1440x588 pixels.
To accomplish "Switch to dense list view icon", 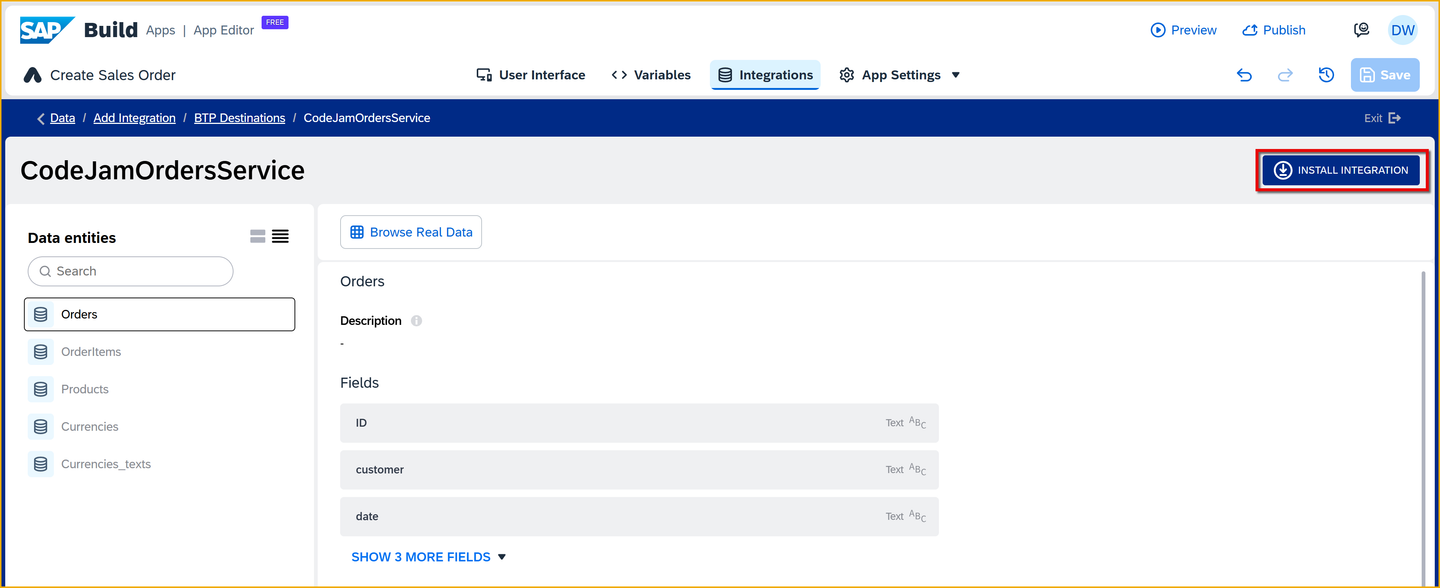I will (280, 237).
